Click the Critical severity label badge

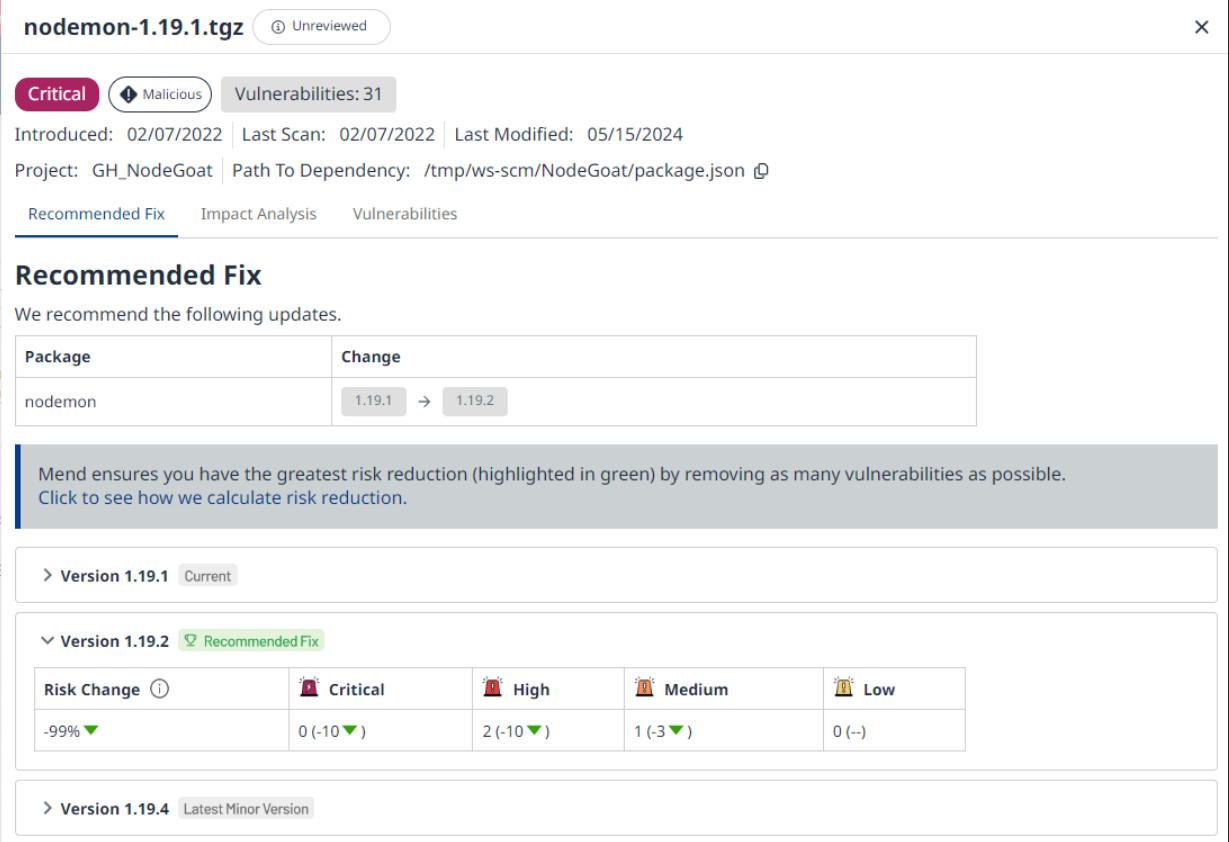(57, 94)
